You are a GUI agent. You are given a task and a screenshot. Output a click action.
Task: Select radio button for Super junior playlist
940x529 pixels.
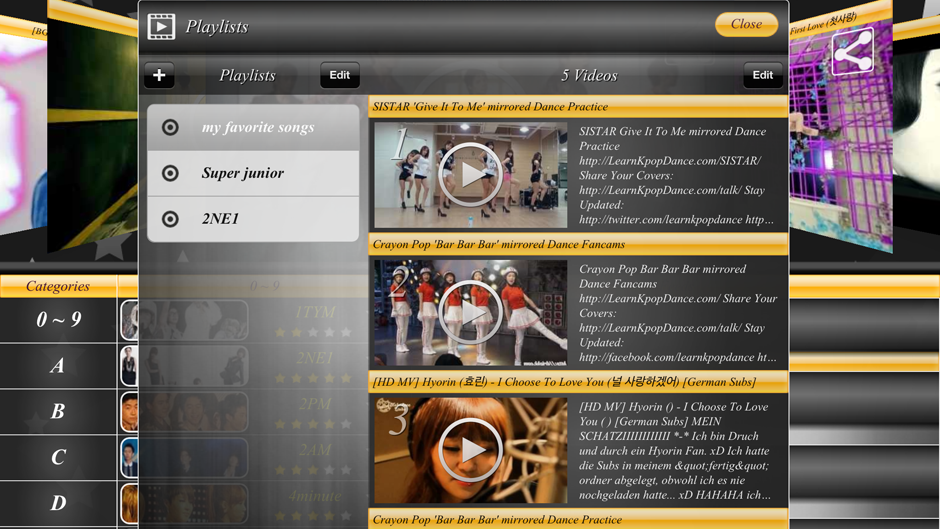coord(171,173)
